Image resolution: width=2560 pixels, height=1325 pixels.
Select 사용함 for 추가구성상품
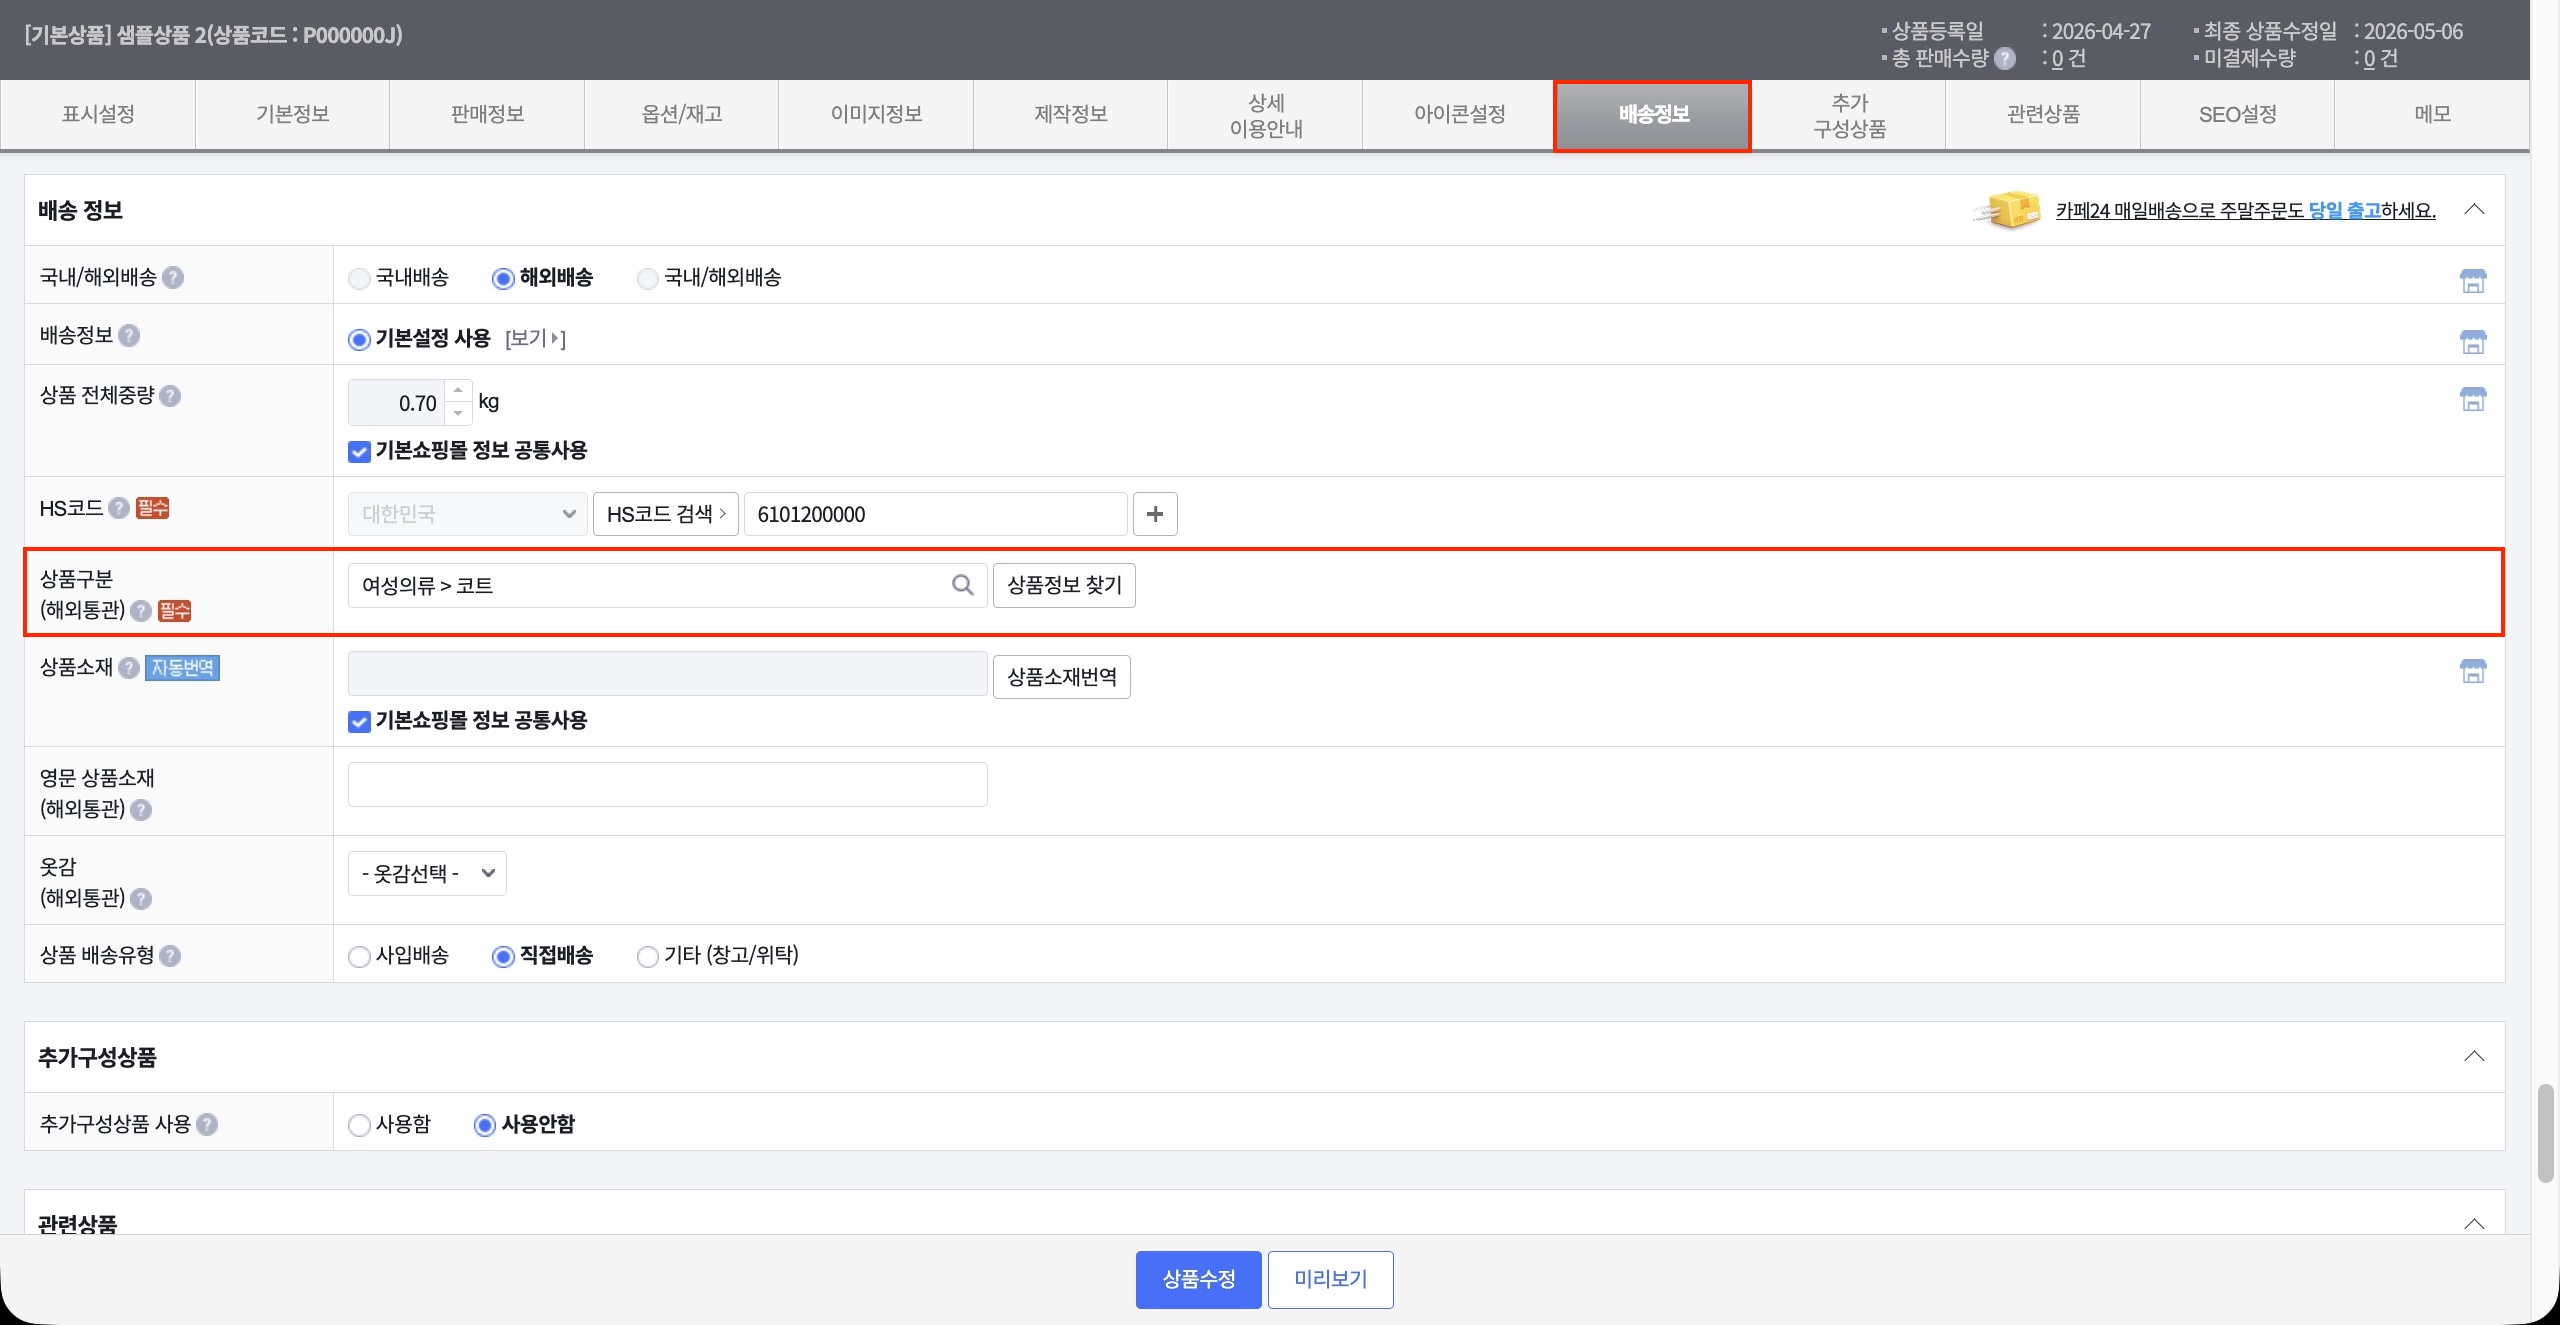359,1126
